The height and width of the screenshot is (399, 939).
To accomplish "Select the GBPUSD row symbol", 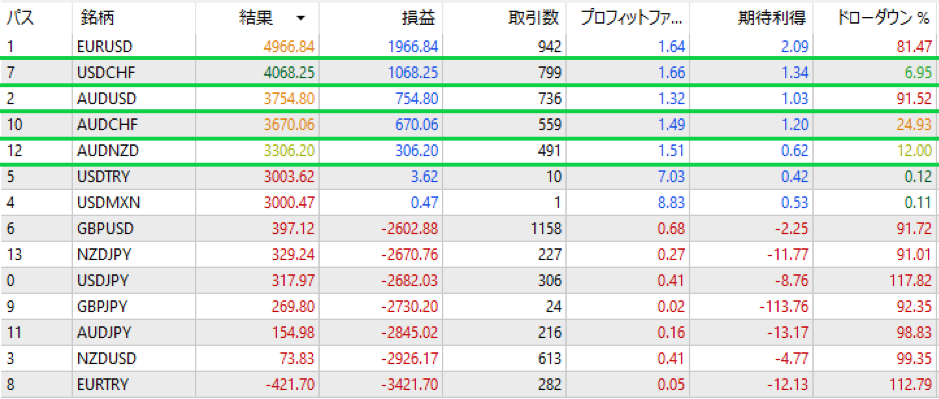I will pyautogui.click(x=105, y=228).
